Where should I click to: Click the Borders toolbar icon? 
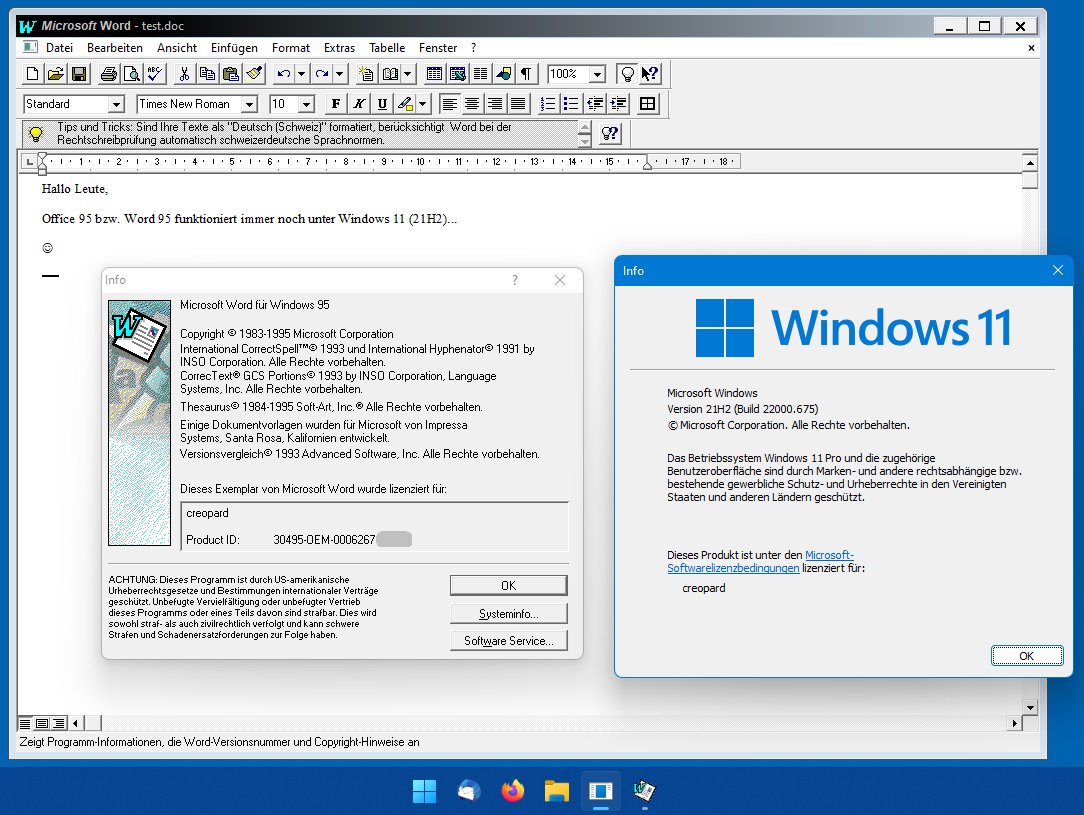click(x=648, y=104)
